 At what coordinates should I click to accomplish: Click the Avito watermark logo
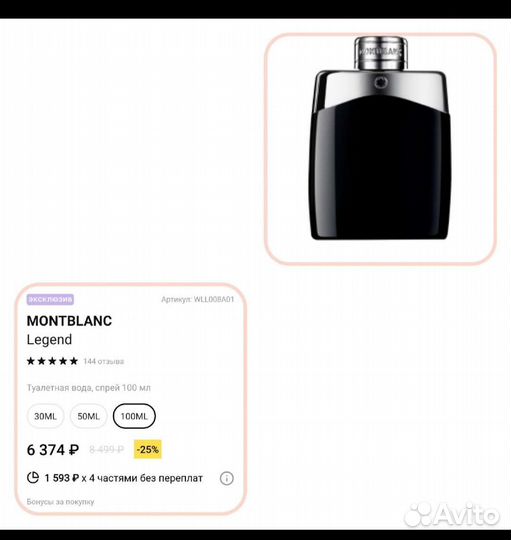pyautogui.click(x=451, y=515)
